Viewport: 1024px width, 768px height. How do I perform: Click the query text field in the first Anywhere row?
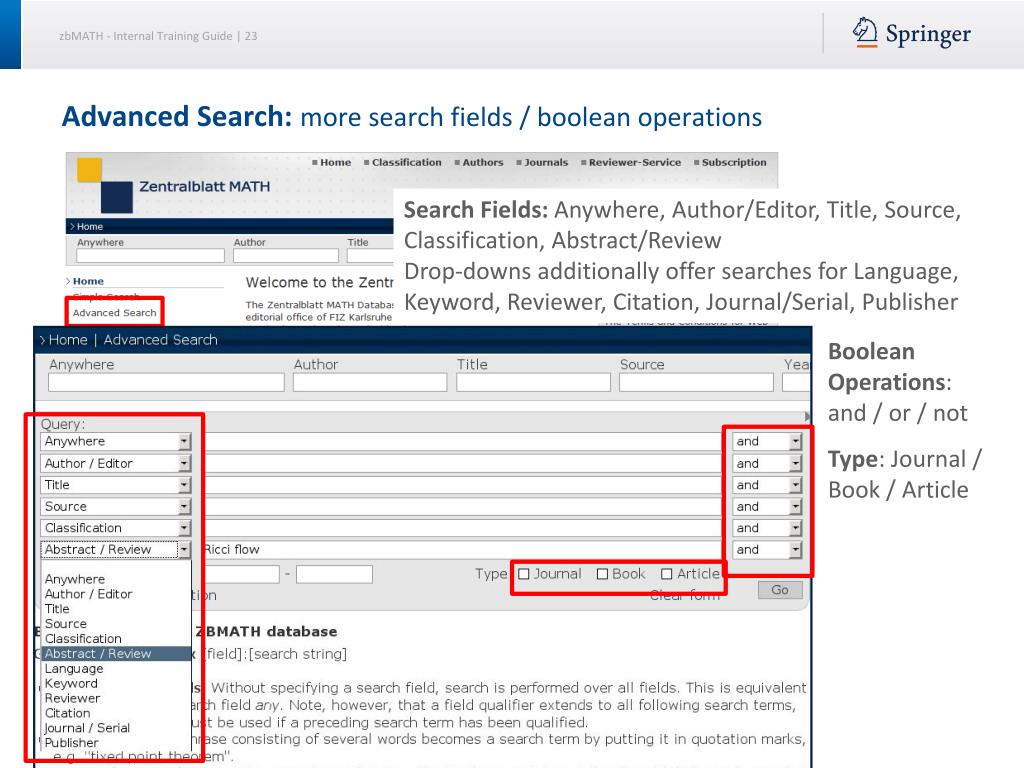click(x=462, y=441)
